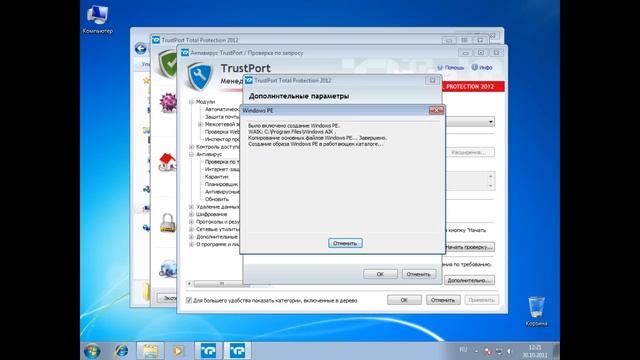This screenshot has height=360, width=640.
Task: Click the blue back arrow in rear window
Action: point(140,49)
